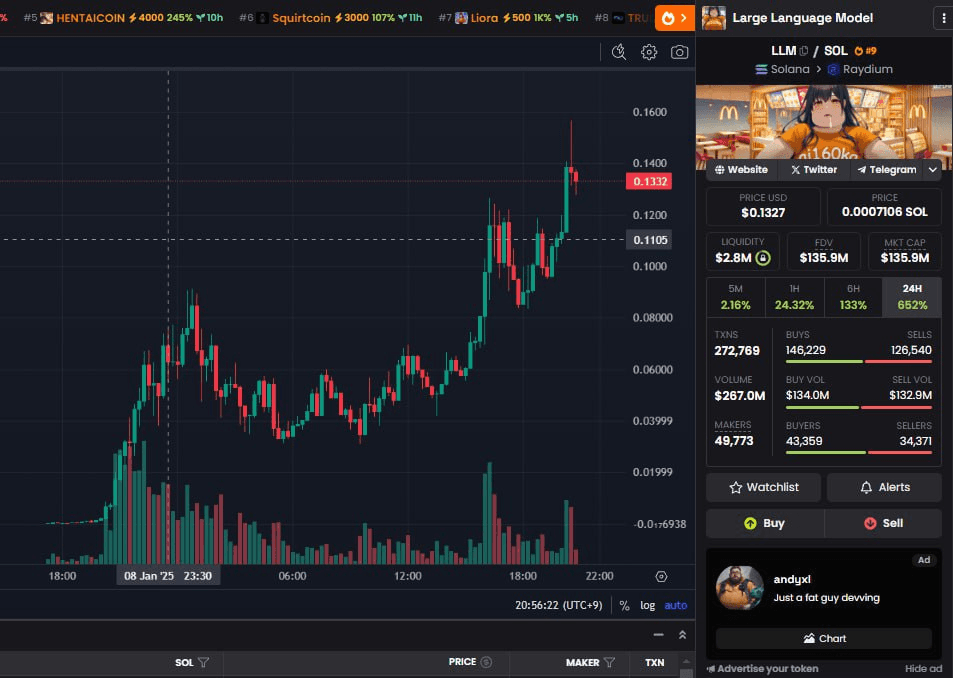953x678 pixels.
Task: Open the chart settings gear
Action: coord(649,52)
